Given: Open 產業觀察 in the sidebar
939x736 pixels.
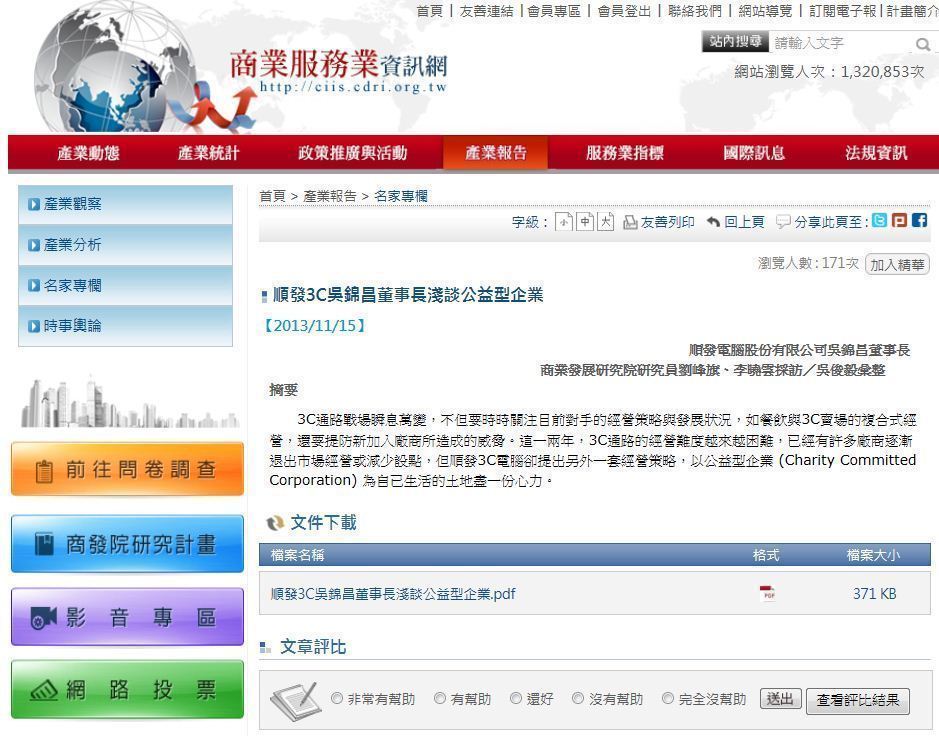Looking at the screenshot, I should point(73,204).
